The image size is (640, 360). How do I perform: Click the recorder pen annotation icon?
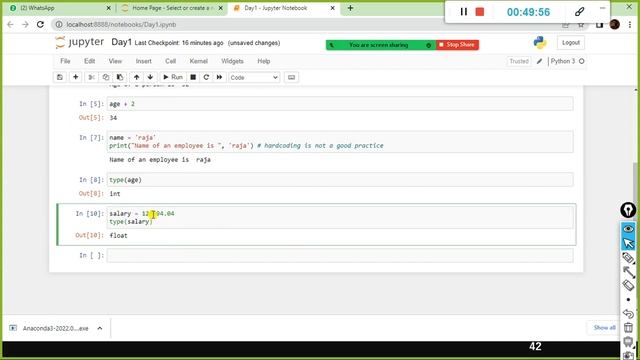click(x=579, y=12)
